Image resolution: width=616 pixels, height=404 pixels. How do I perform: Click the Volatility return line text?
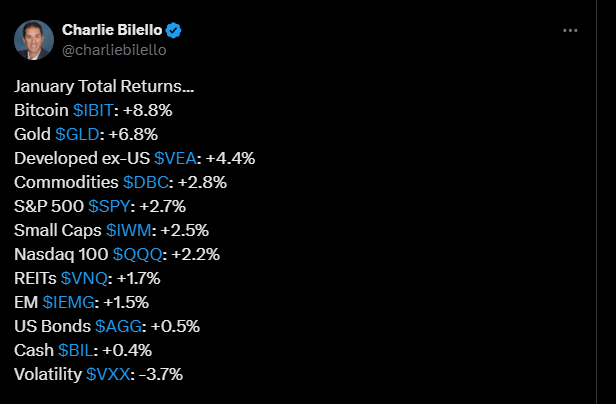pos(98,375)
